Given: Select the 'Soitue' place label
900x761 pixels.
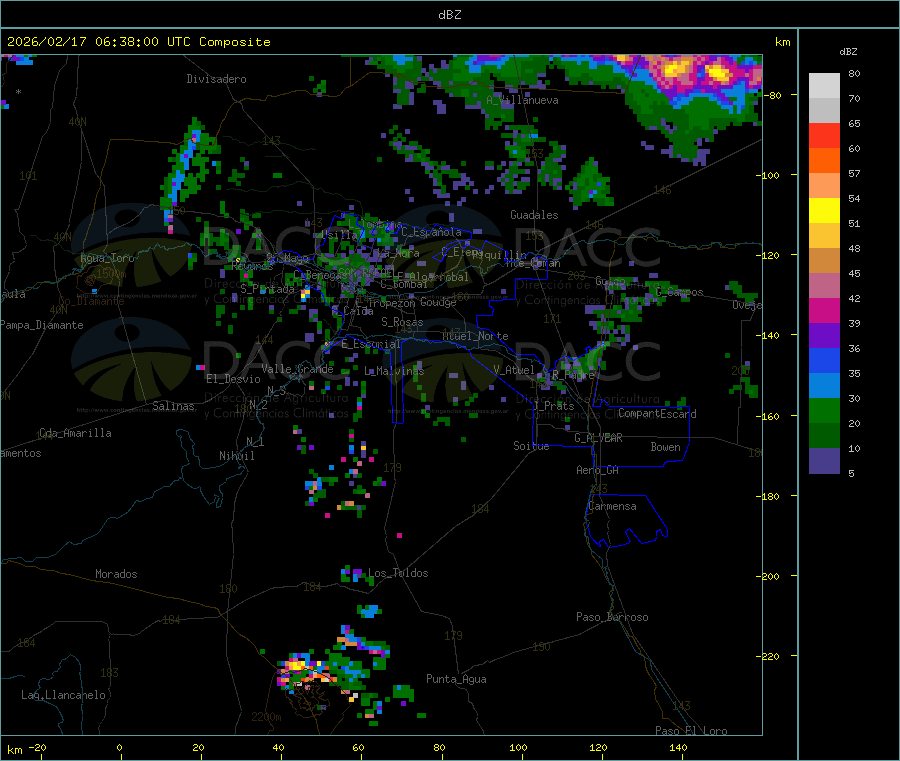Looking at the screenshot, I should coord(531,446).
